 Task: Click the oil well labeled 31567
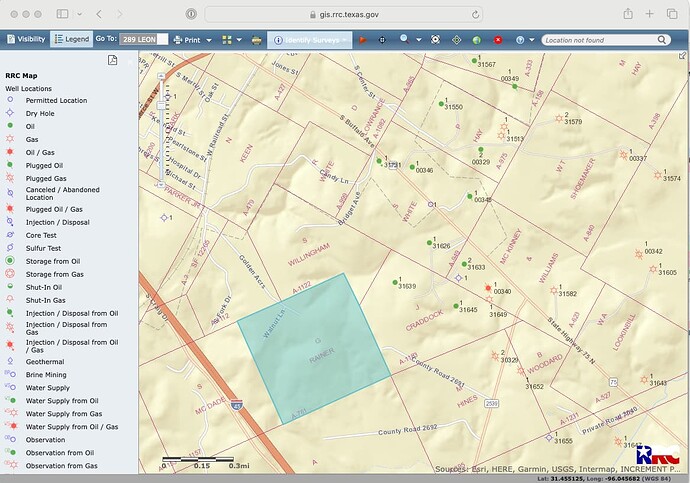[474, 61]
